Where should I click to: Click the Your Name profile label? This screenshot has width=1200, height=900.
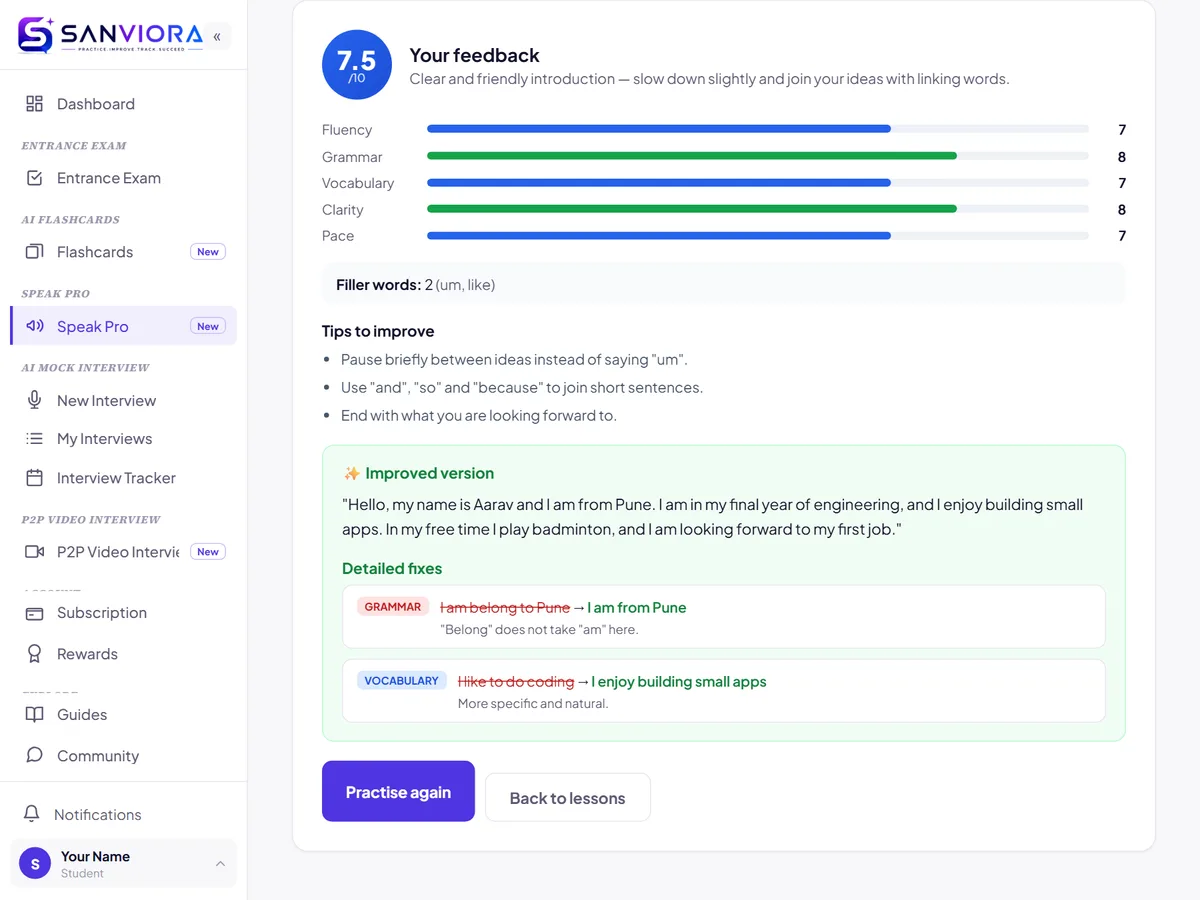pos(95,856)
